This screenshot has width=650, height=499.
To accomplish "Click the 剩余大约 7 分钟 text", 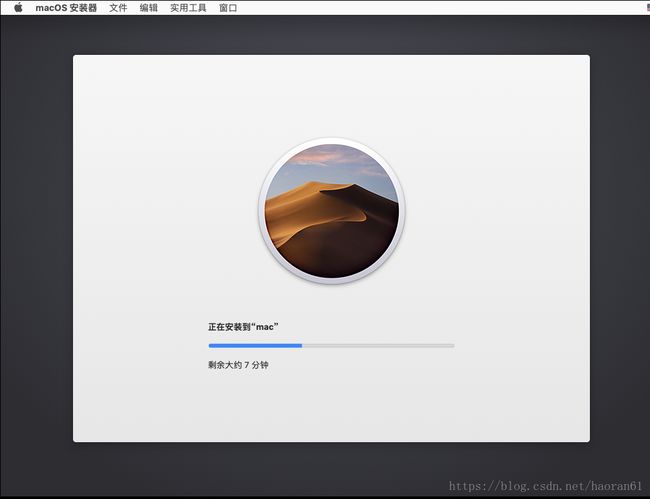I will coord(238,365).
